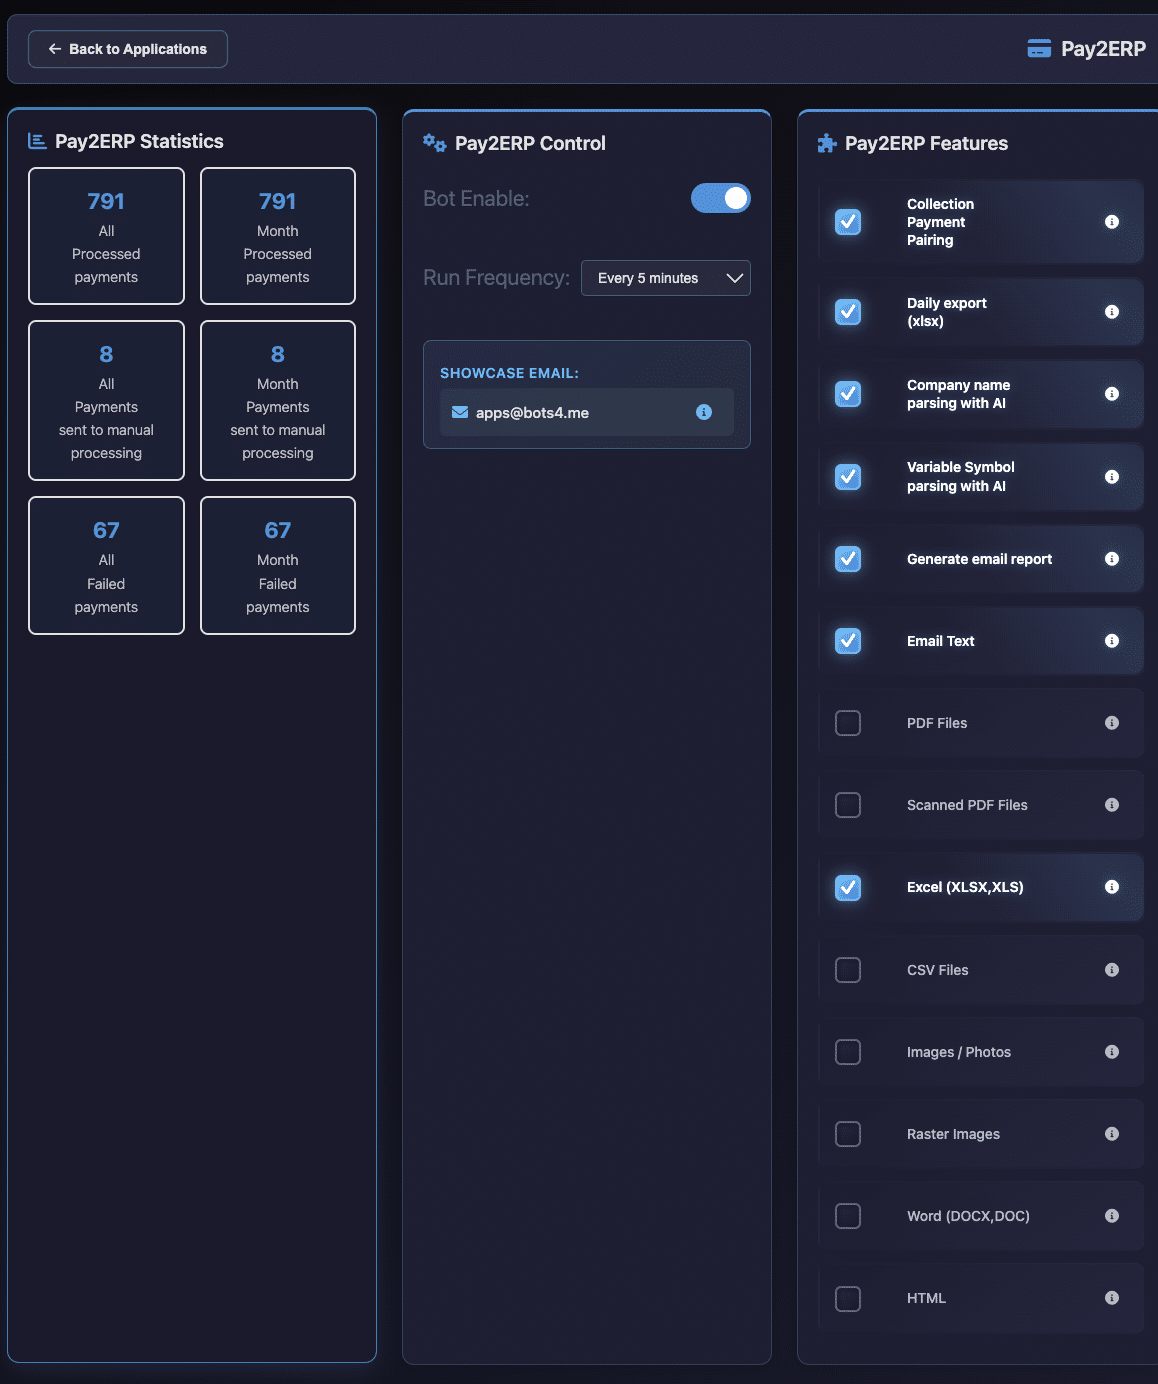Click info icon beside apps@bots4.me
Viewport: 1158px width, 1384px height.
(704, 412)
